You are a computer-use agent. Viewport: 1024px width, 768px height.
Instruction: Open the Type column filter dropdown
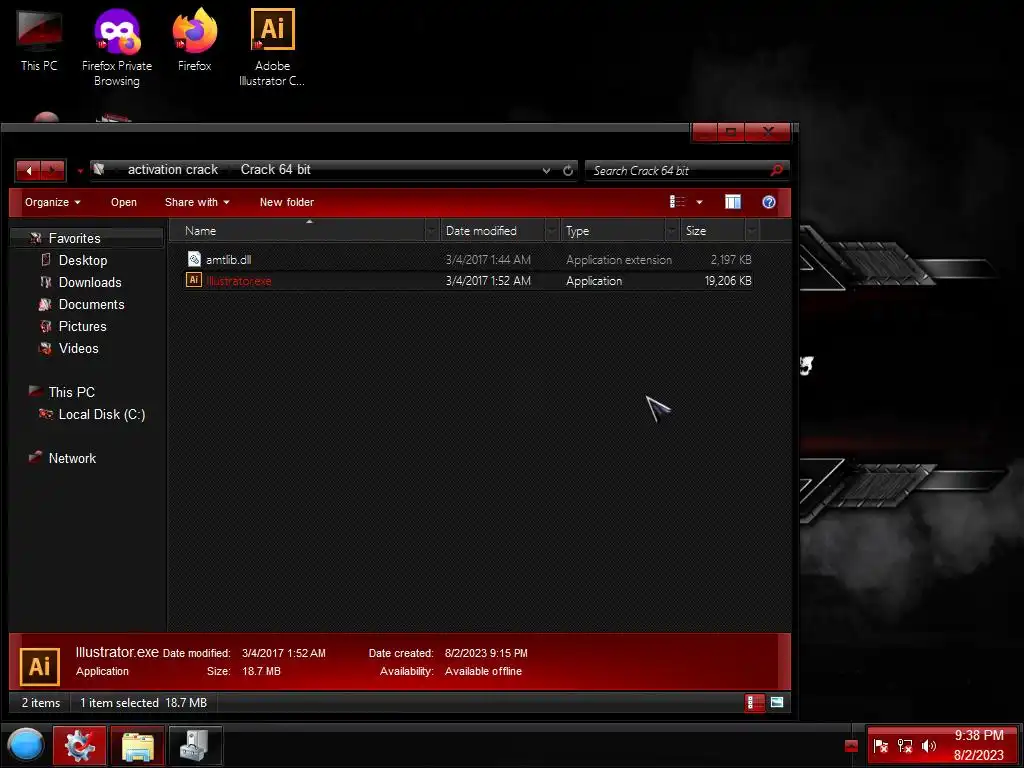[672, 231]
